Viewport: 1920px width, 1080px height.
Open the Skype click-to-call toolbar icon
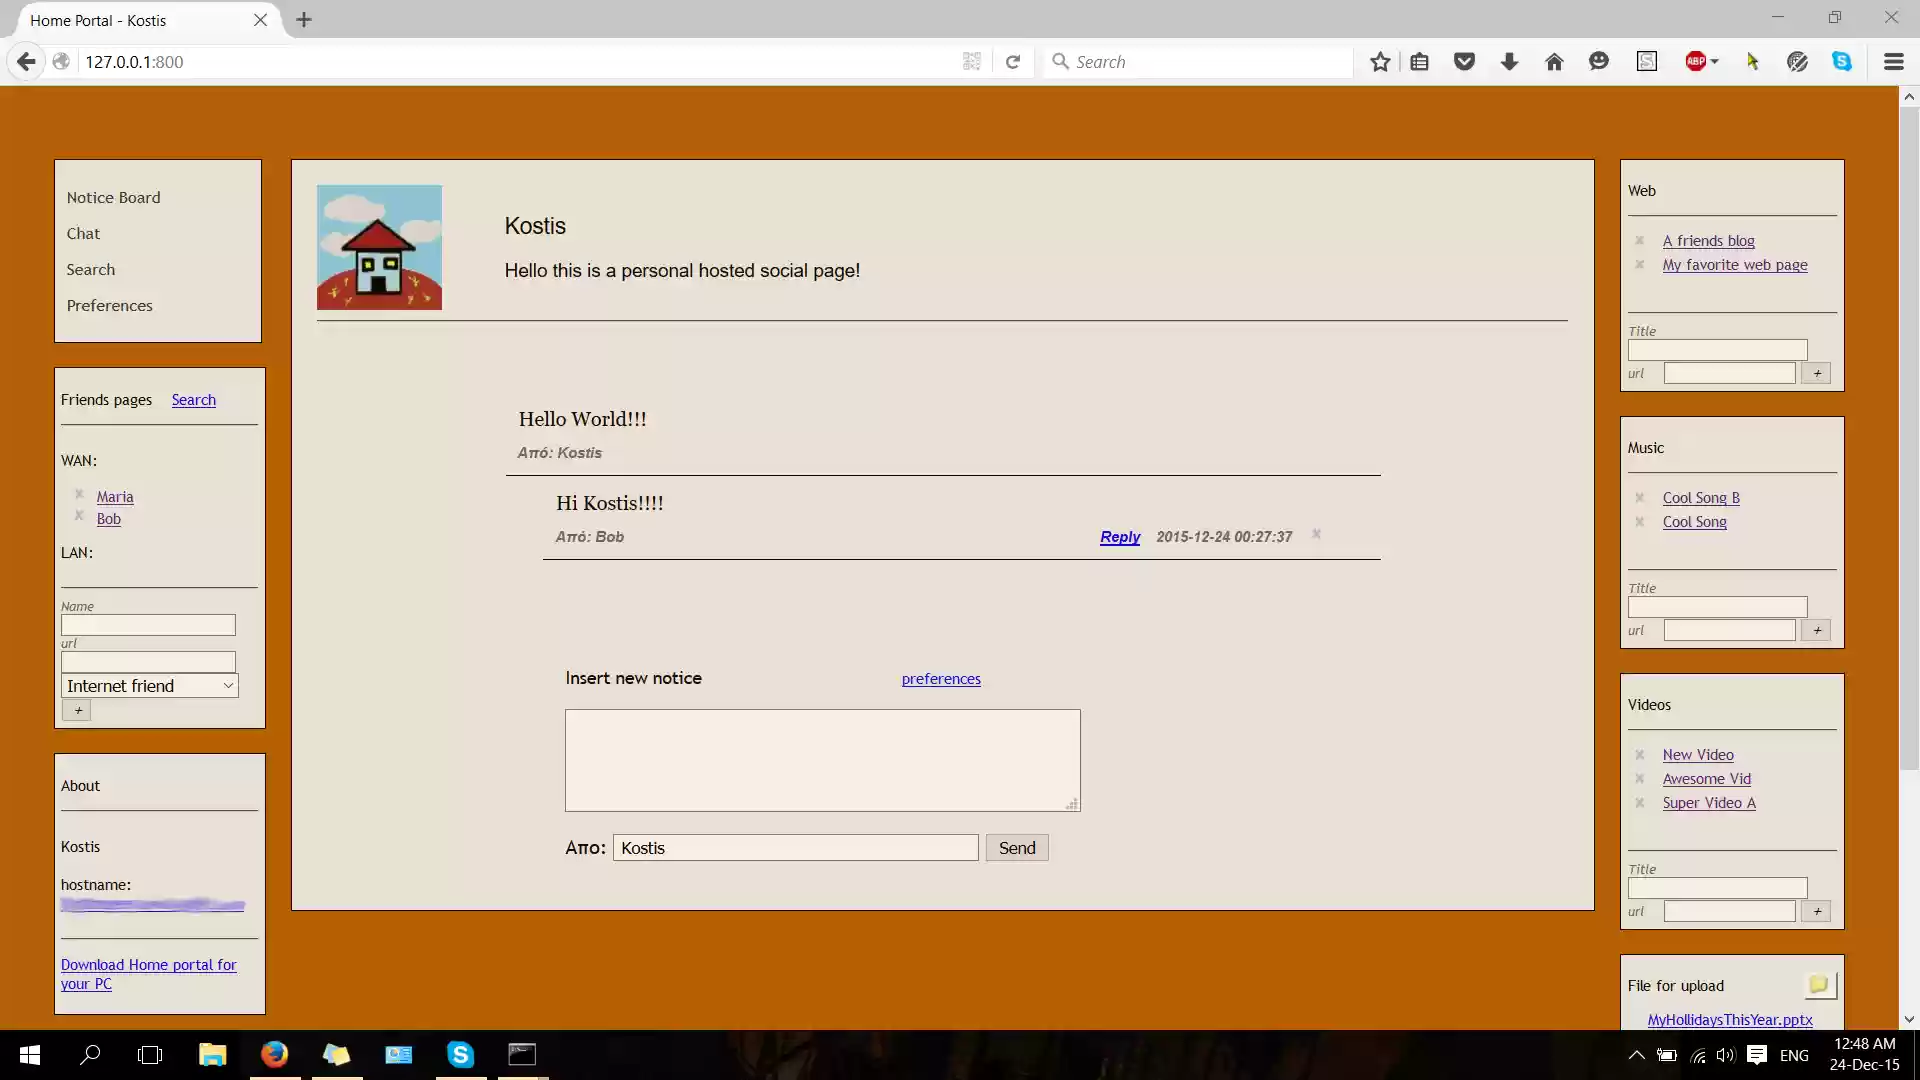1843,61
